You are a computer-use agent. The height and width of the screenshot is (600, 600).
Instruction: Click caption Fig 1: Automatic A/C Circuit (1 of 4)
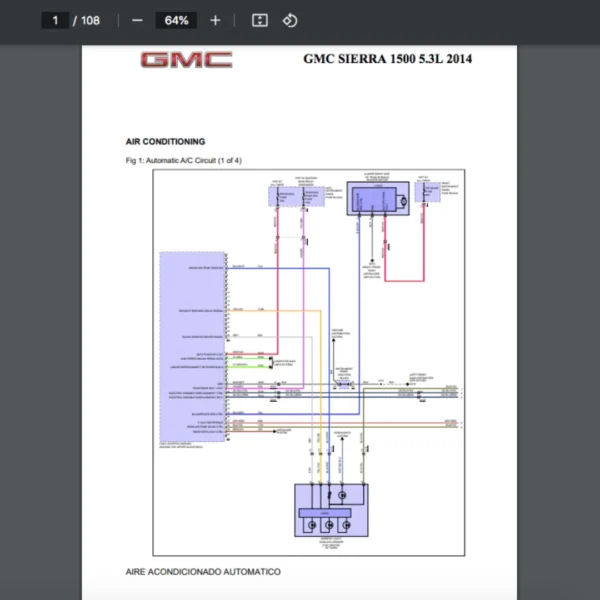tap(184, 160)
